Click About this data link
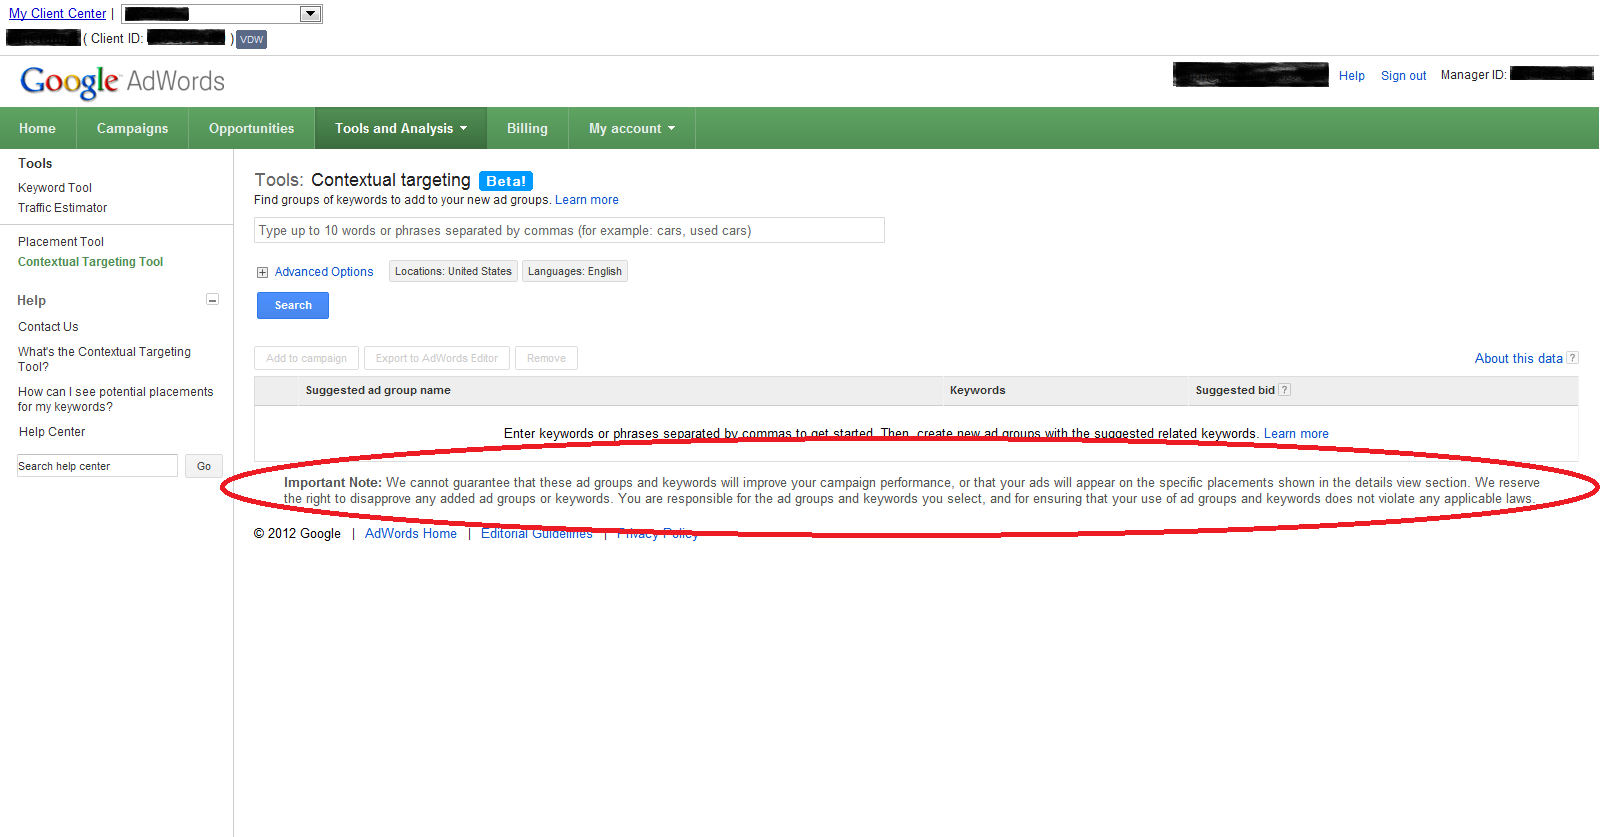 pyautogui.click(x=1518, y=358)
